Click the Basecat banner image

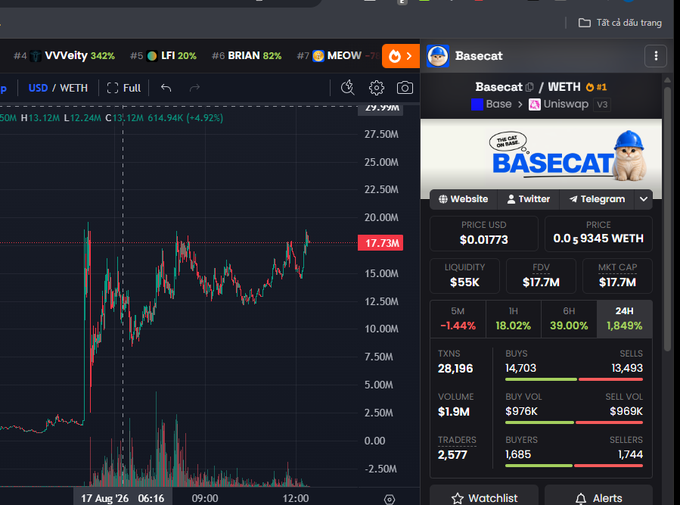[x=541, y=158]
